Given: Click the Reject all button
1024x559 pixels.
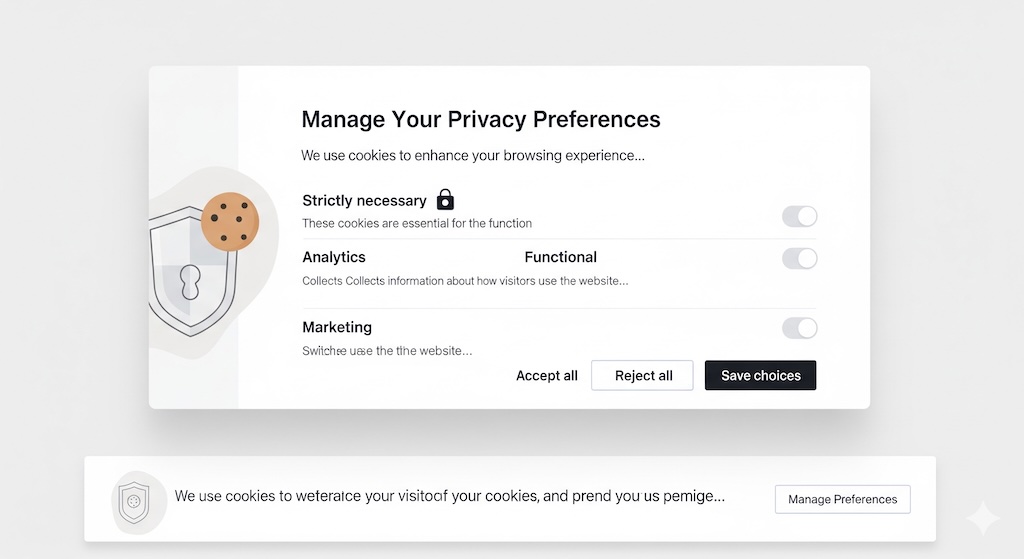Looking at the screenshot, I should point(643,376).
